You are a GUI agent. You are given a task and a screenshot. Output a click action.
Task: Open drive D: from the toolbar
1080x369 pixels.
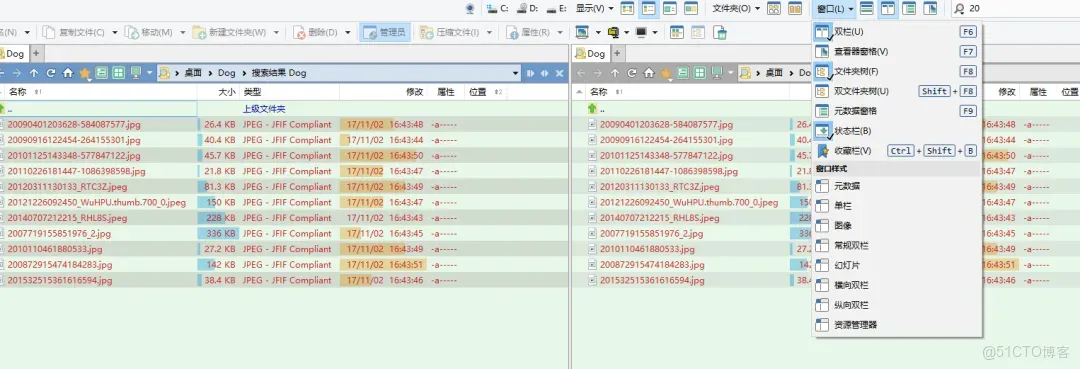(527, 8)
